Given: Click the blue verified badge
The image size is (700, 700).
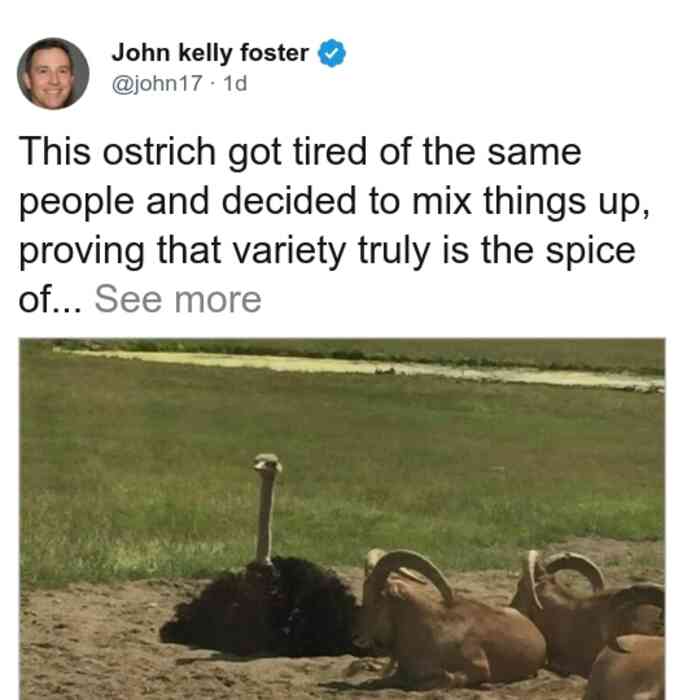Looking at the screenshot, I should [331, 53].
